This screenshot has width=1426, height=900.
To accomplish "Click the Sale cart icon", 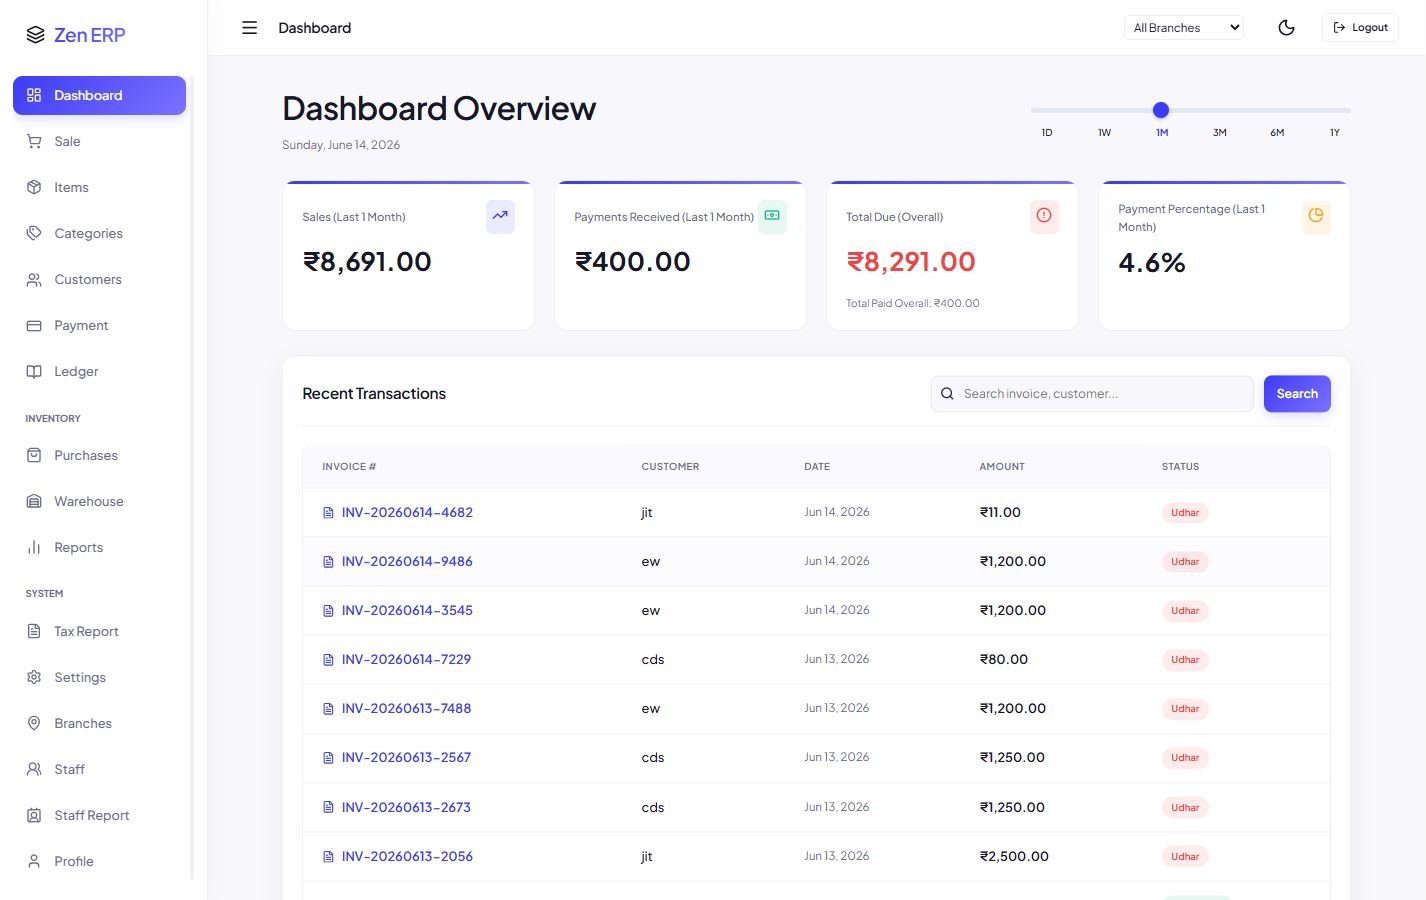I will click(34, 141).
